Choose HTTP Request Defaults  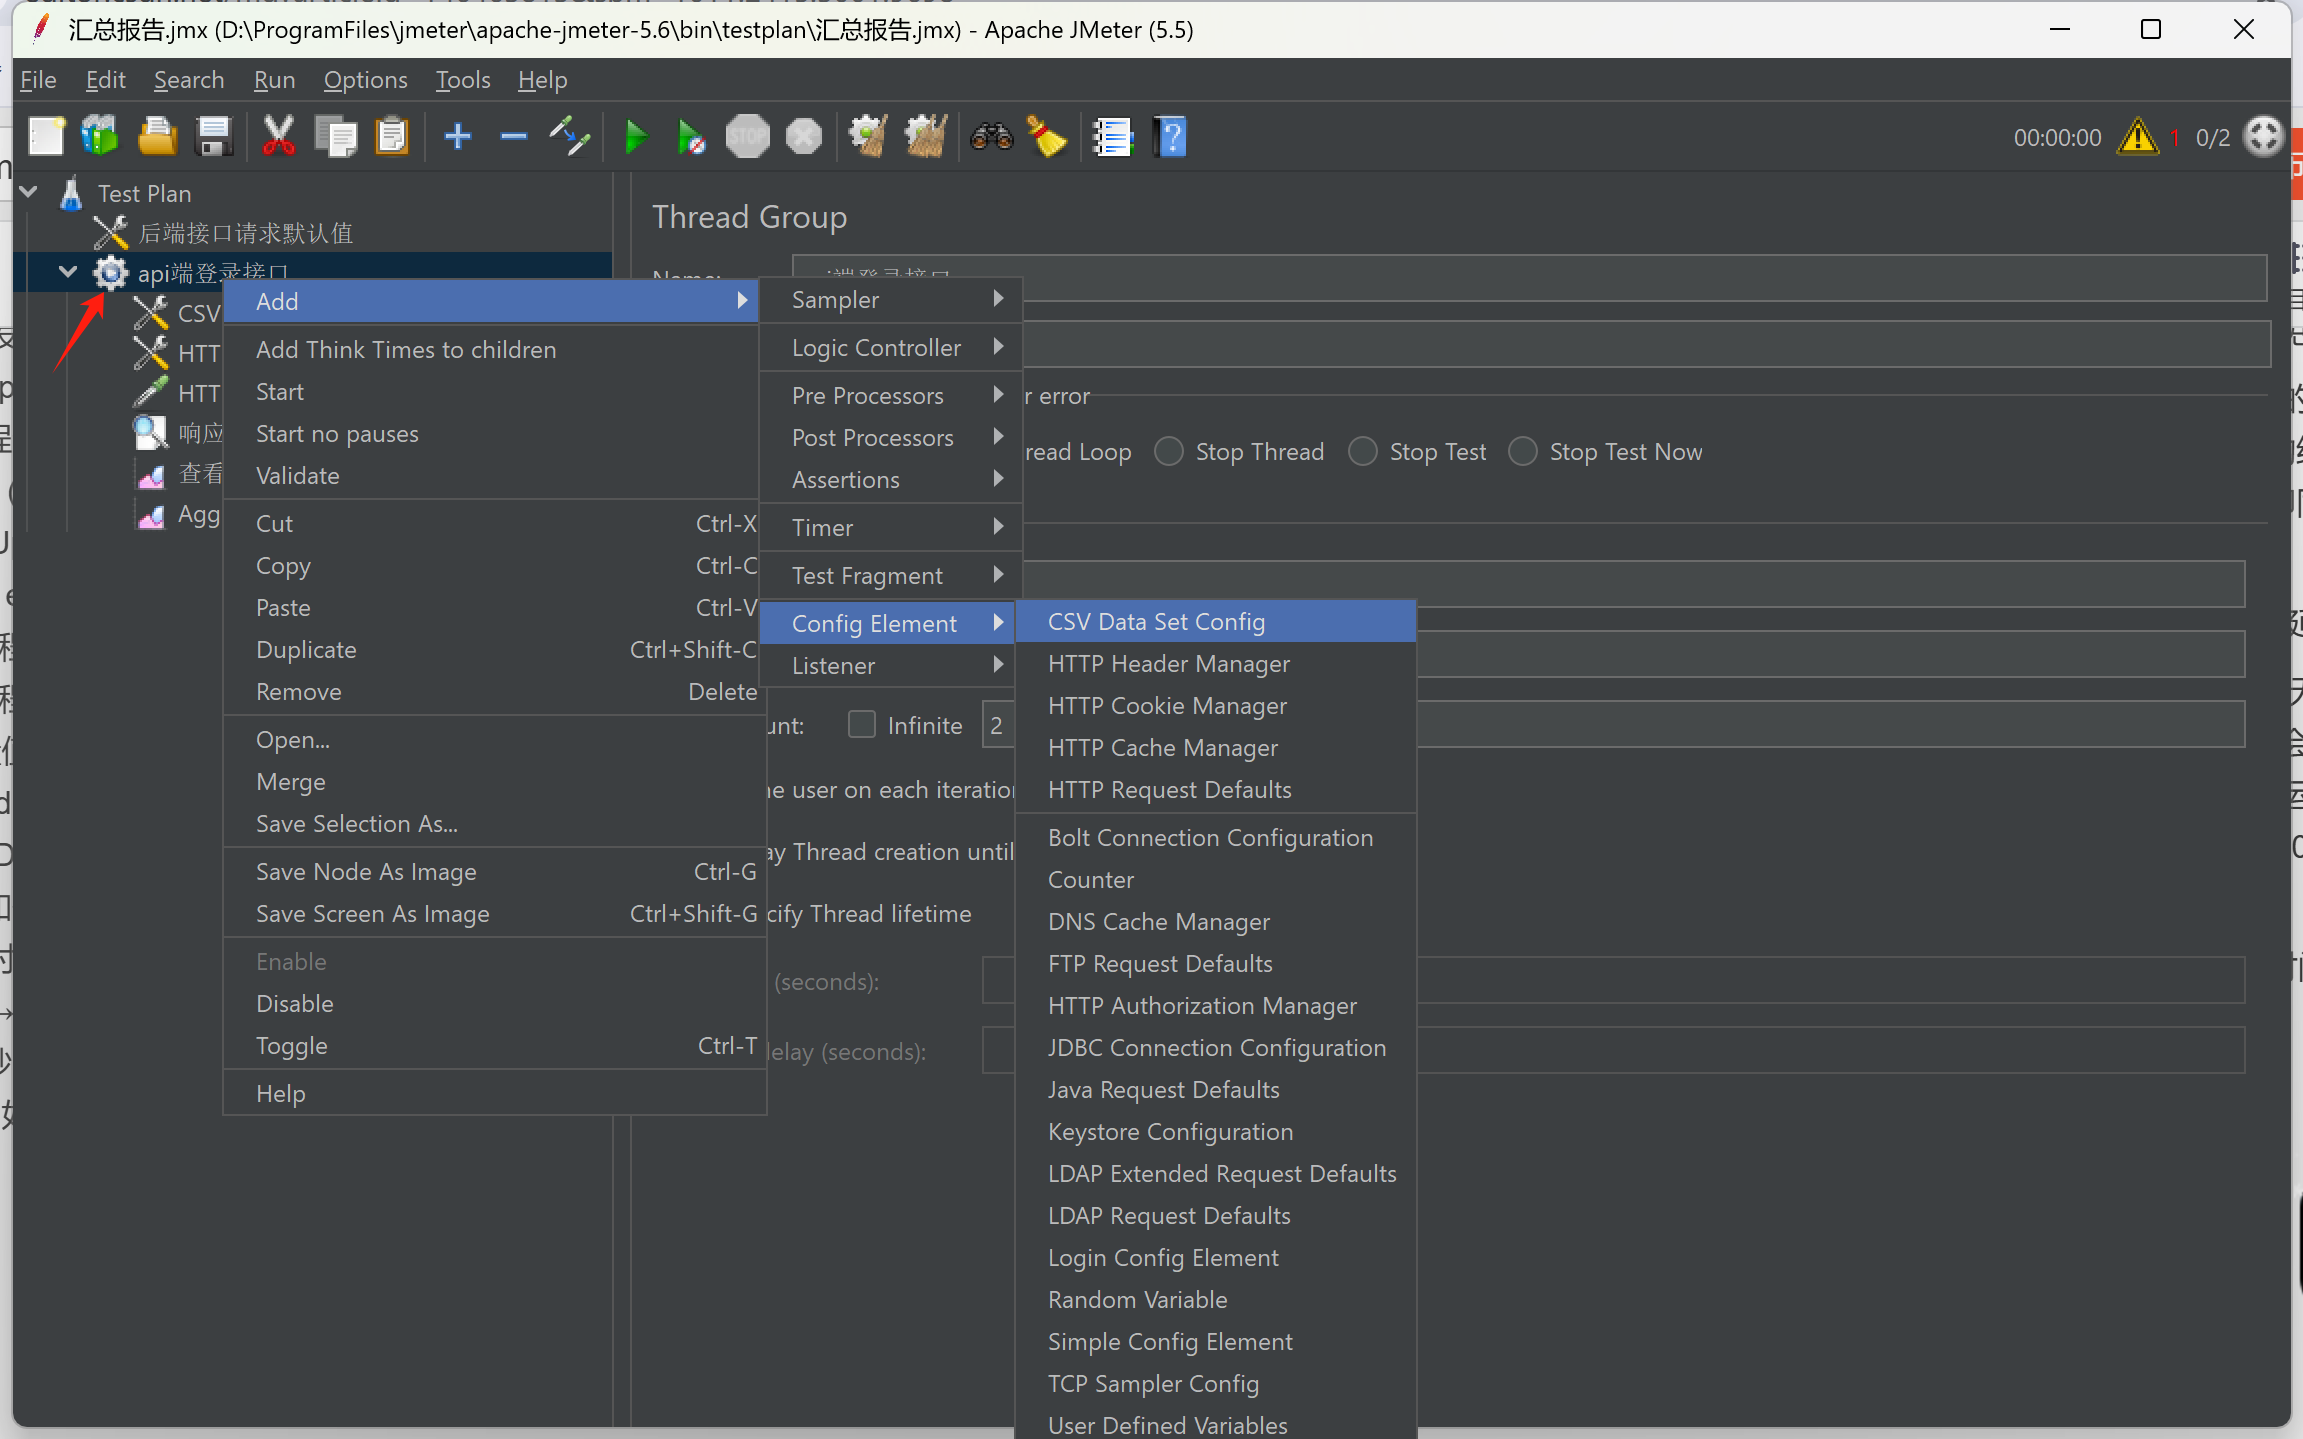(x=1216, y=790)
